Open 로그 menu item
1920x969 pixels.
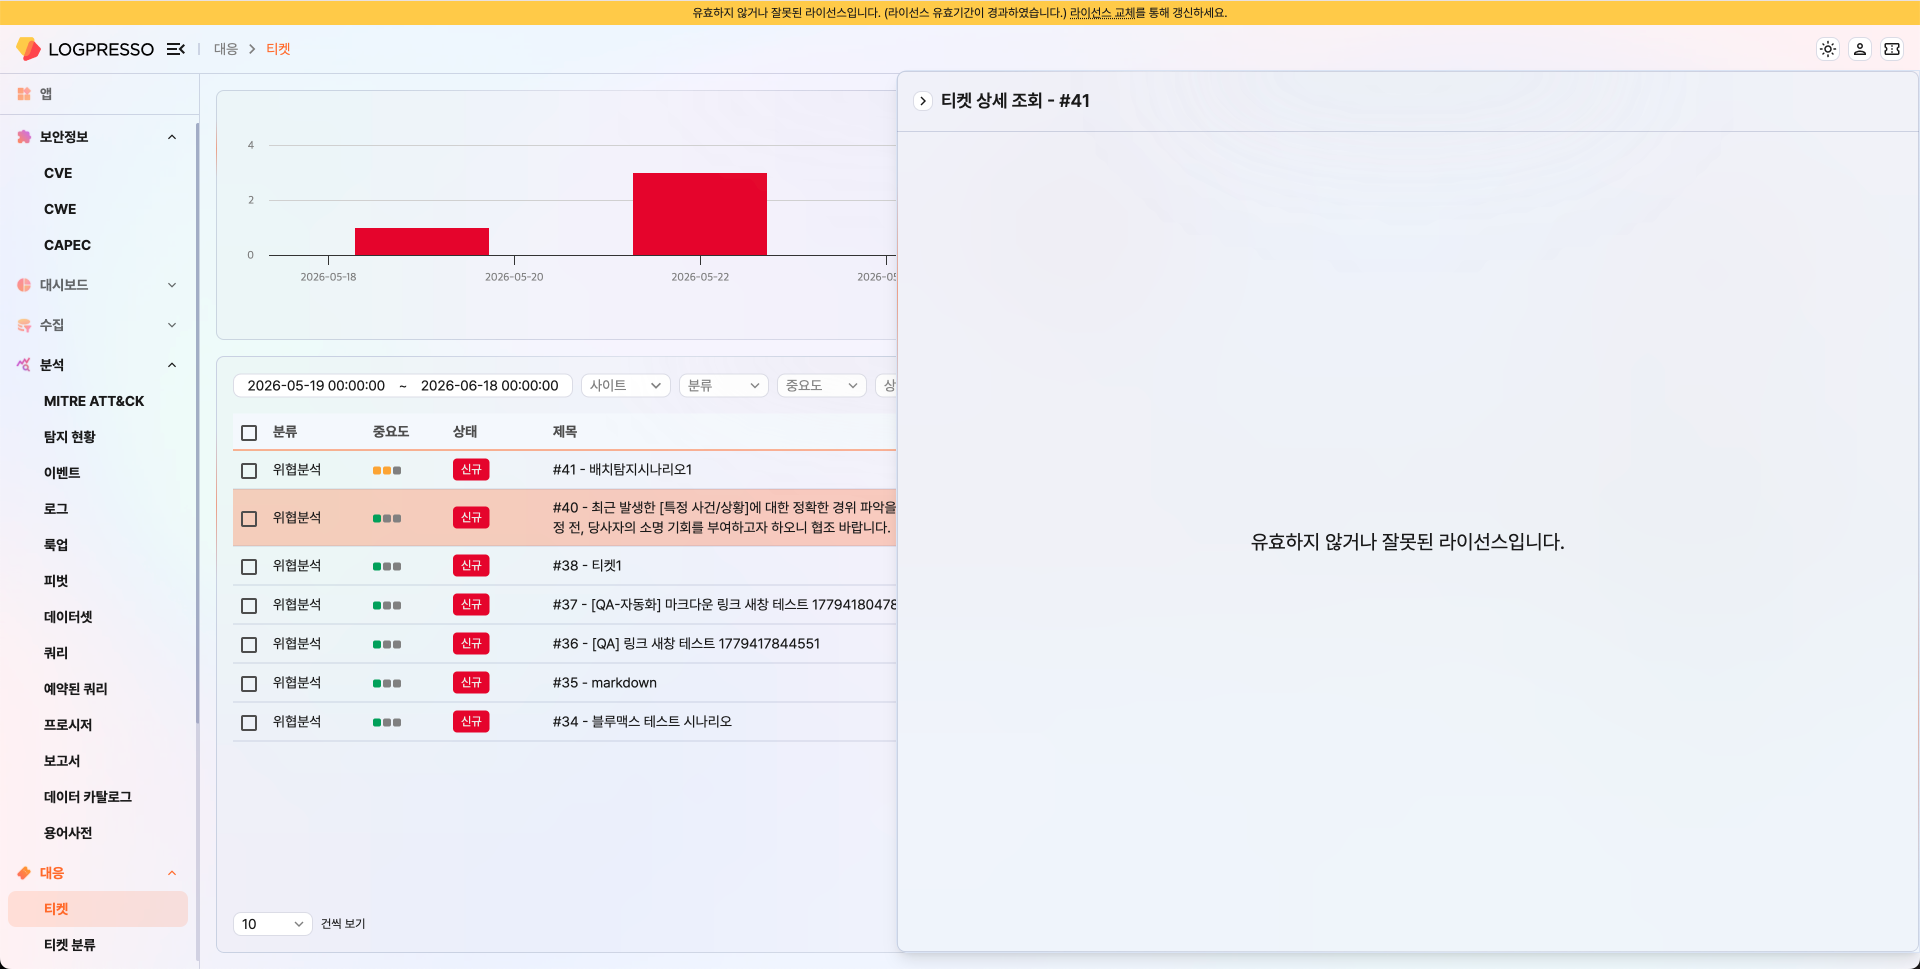tap(56, 509)
